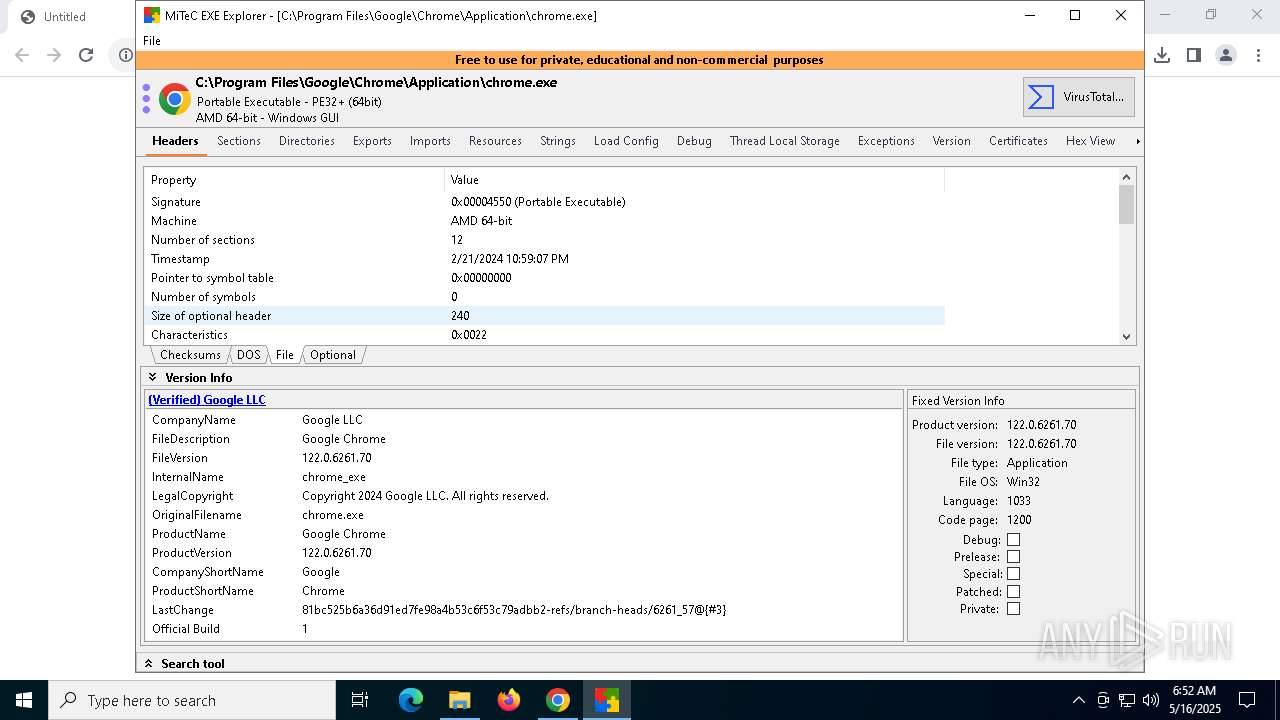Screen dimensions: 1280x720
Task: Open File Explorer from the taskbar
Action: click(x=460, y=700)
